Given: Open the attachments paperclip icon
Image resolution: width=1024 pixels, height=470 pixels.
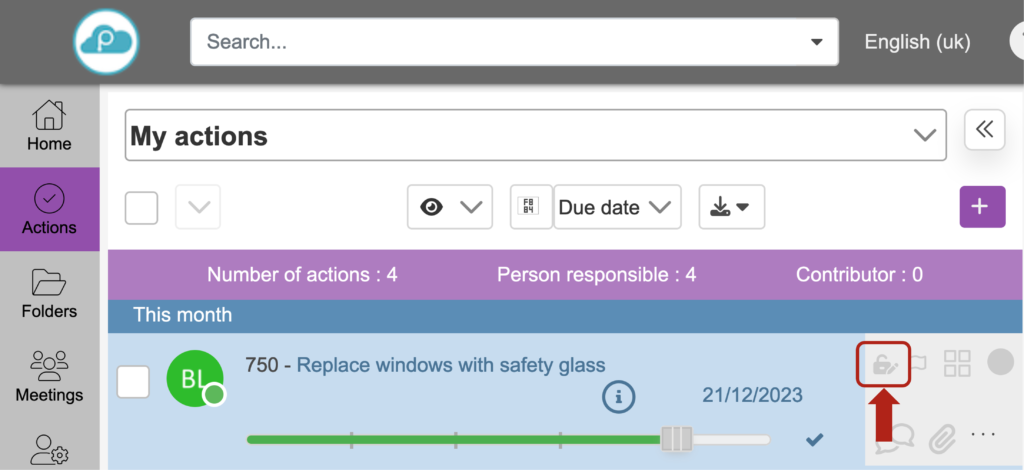Looking at the screenshot, I should 941,437.
